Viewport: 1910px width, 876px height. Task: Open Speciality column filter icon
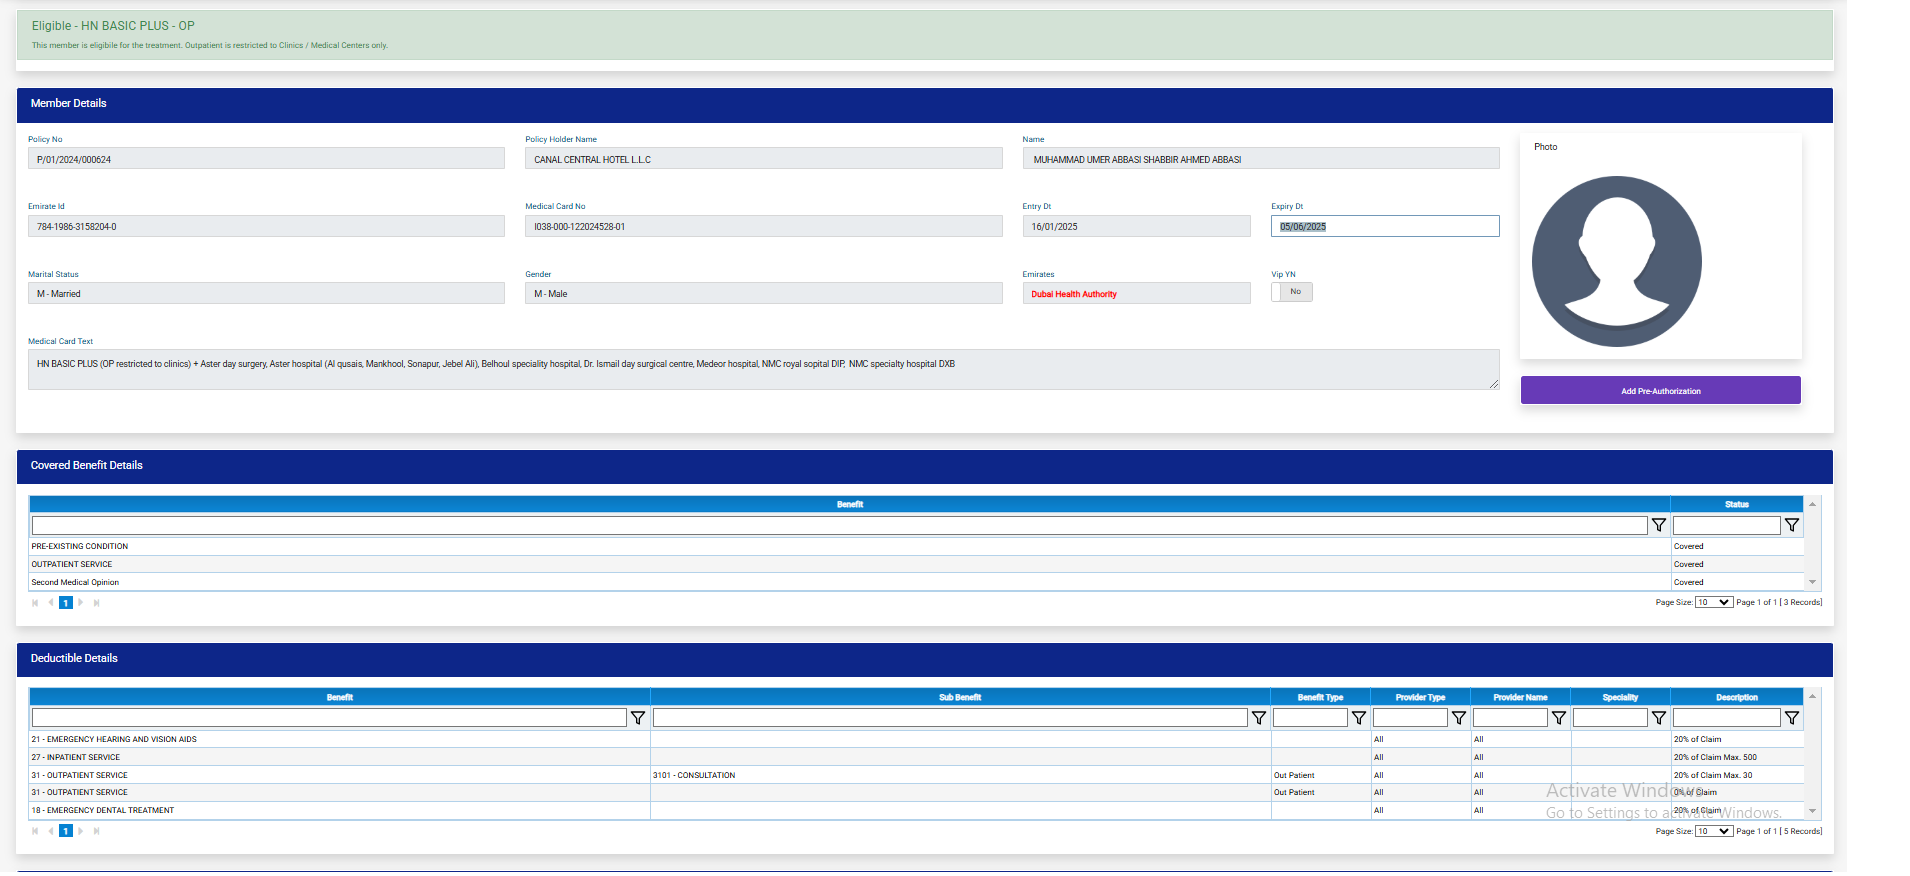(x=1658, y=718)
